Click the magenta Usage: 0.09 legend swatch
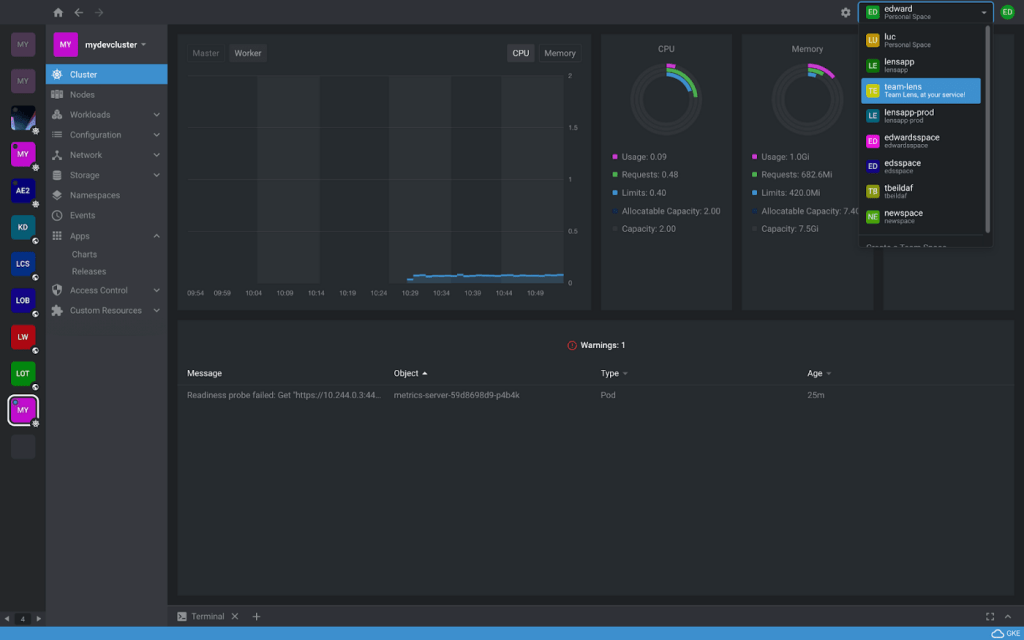 click(x=615, y=157)
